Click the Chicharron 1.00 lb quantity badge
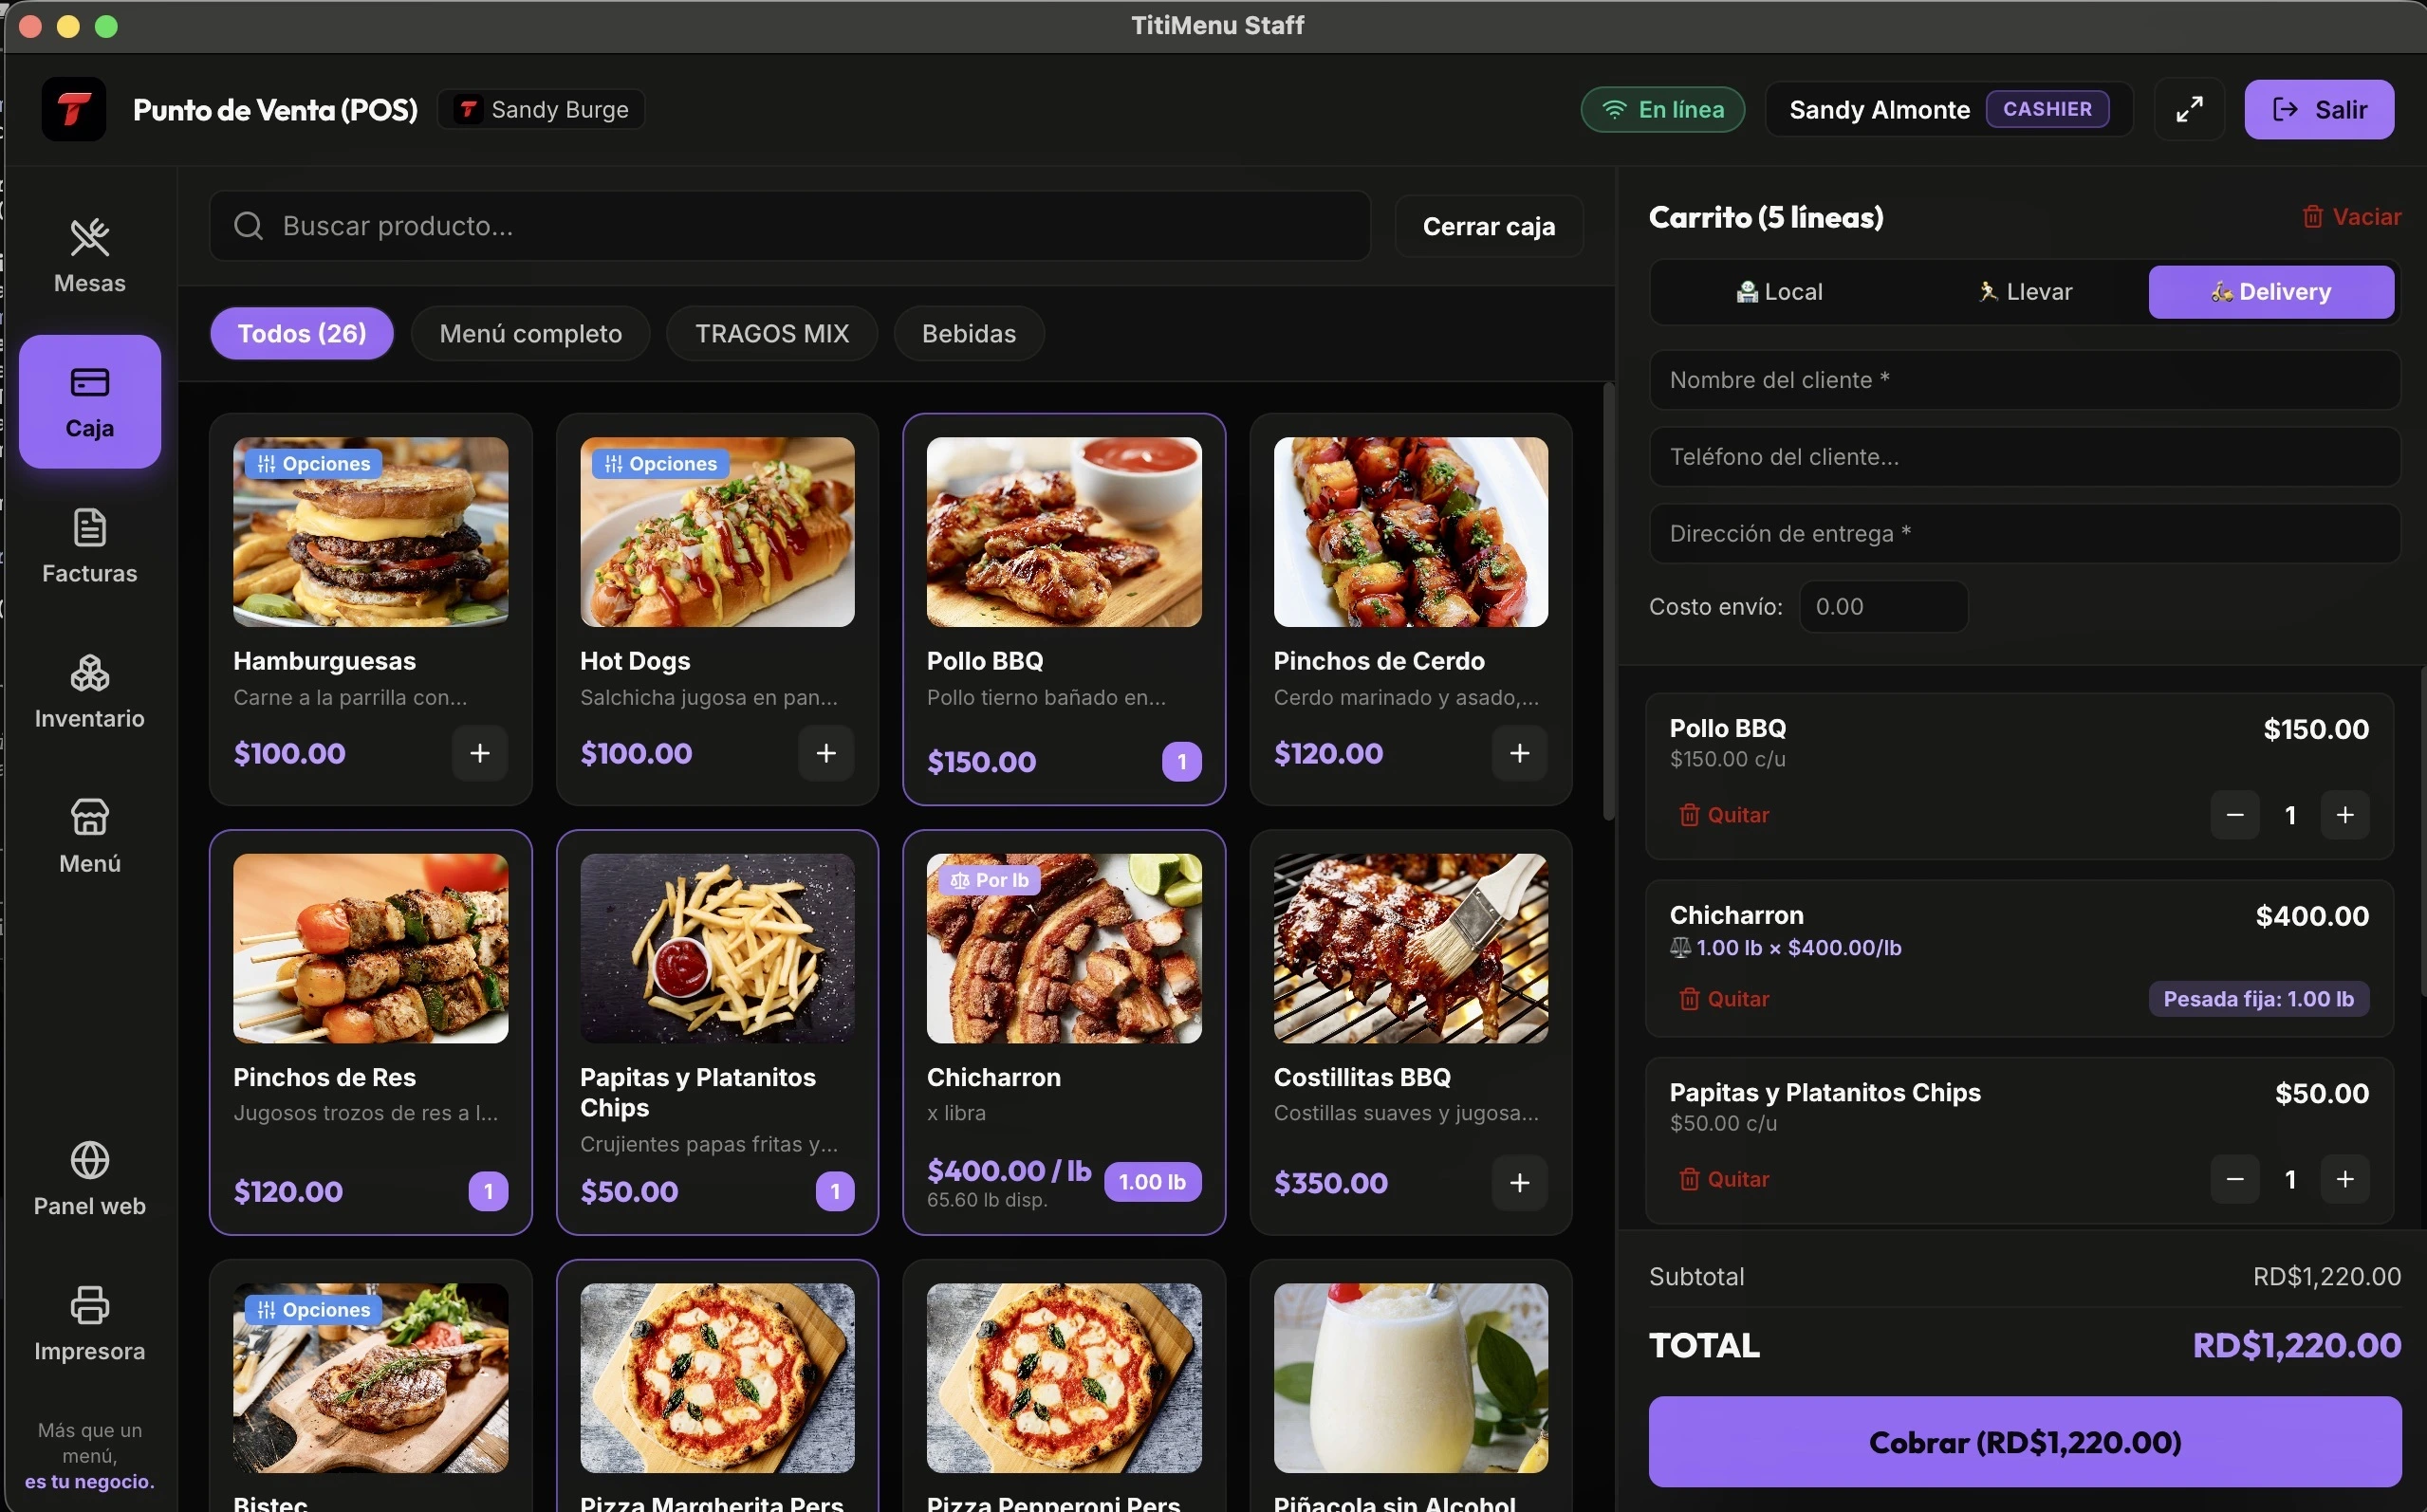The image size is (2427, 1512). 1152,1182
